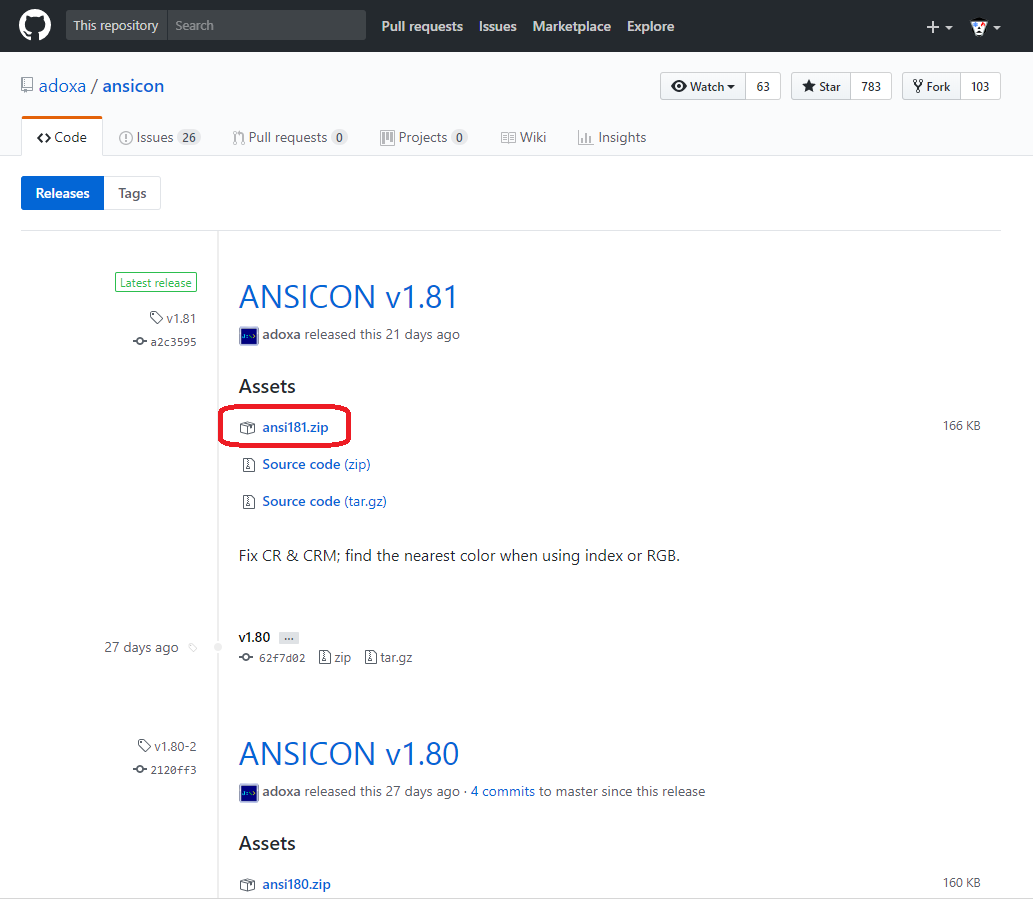The image size is (1033, 899).
Task: Open the ANSICON v1.80 release title
Action: (349, 753)
